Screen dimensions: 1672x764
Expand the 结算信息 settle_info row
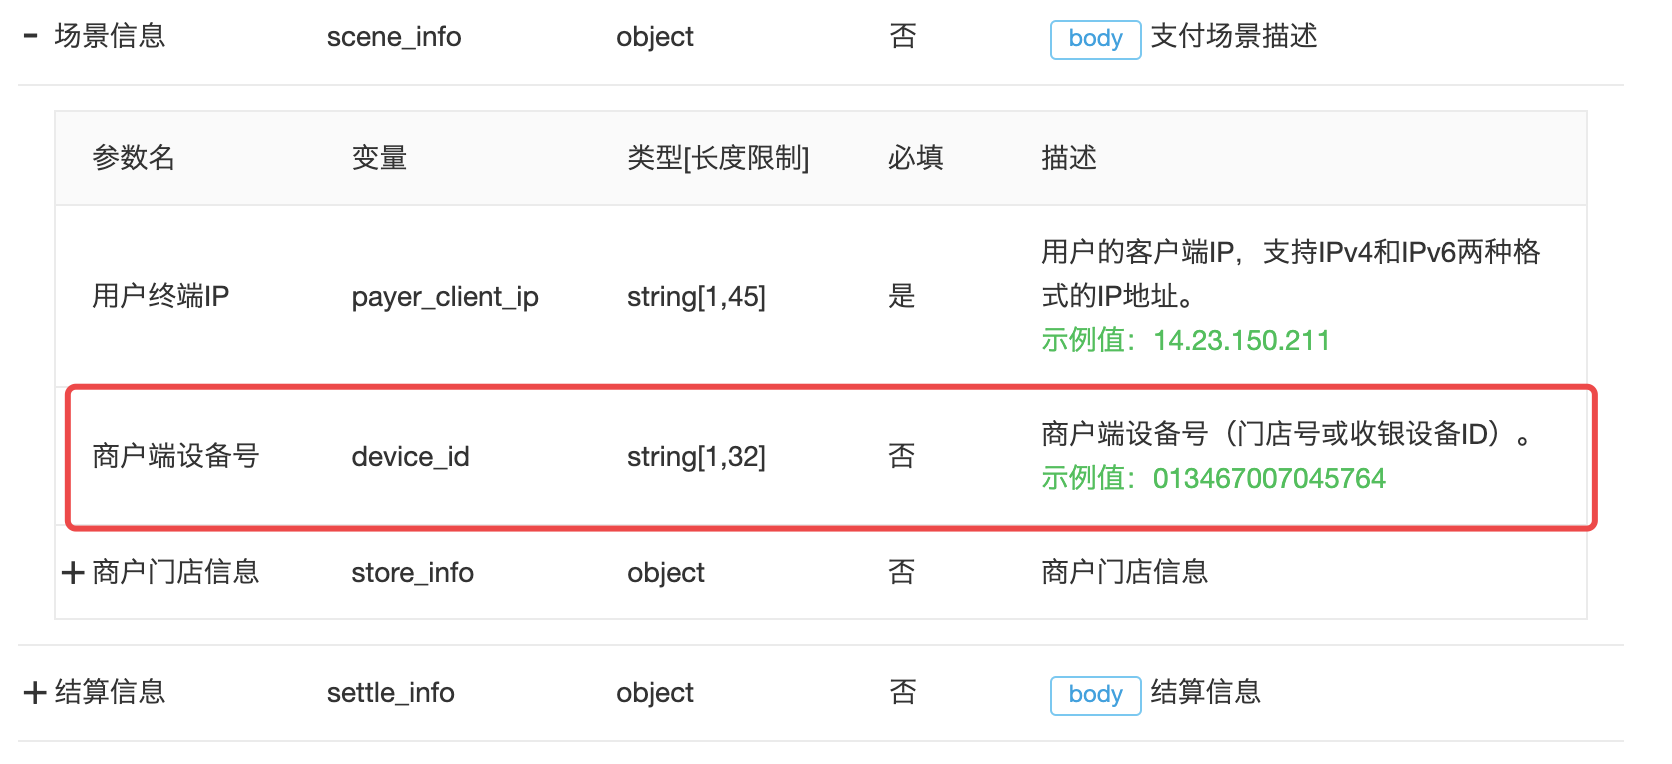35,693
